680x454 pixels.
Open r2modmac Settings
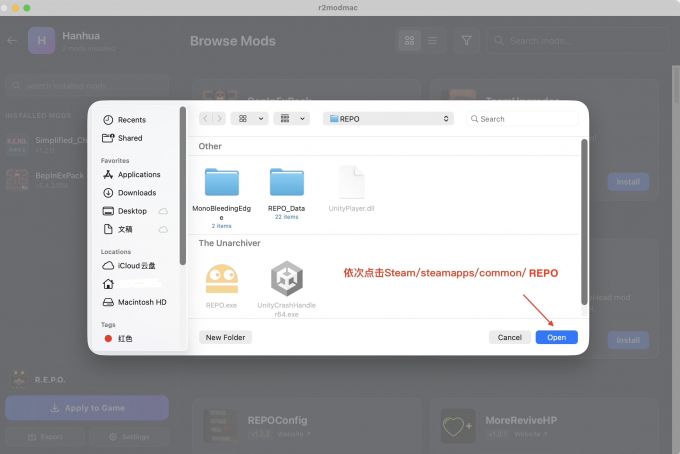[x=129, y=437]
